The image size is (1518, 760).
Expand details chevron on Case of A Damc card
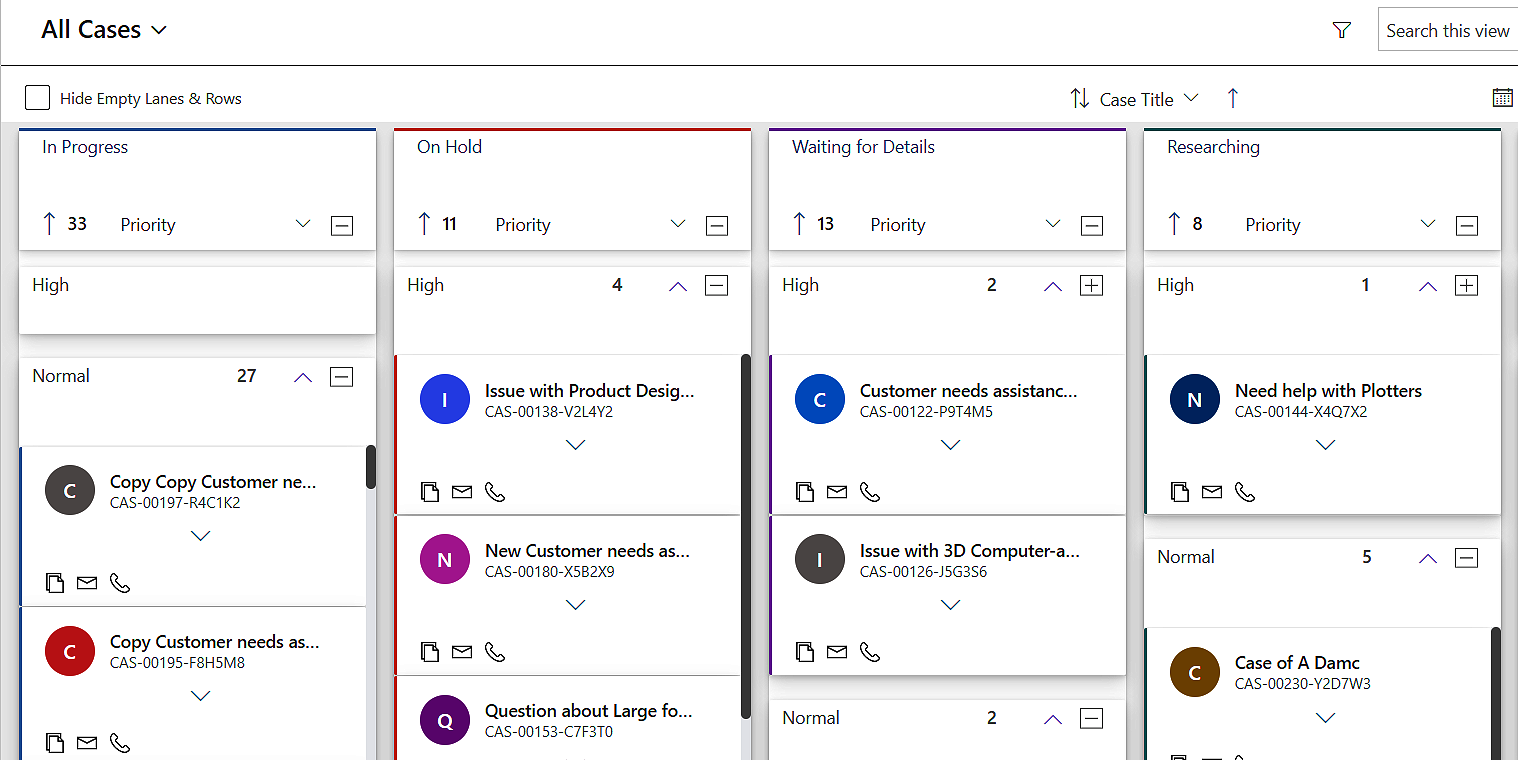pos(1326,717)
